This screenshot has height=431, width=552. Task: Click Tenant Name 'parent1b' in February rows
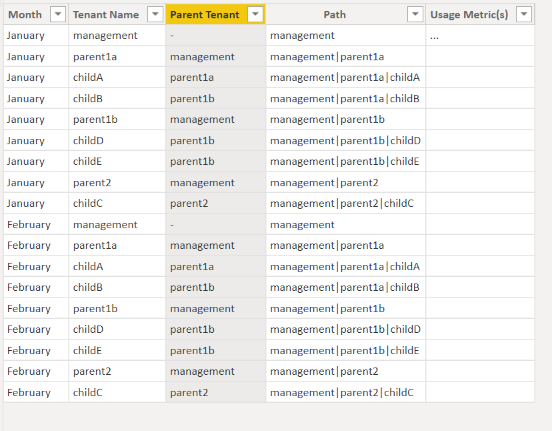tap(95, 308)
